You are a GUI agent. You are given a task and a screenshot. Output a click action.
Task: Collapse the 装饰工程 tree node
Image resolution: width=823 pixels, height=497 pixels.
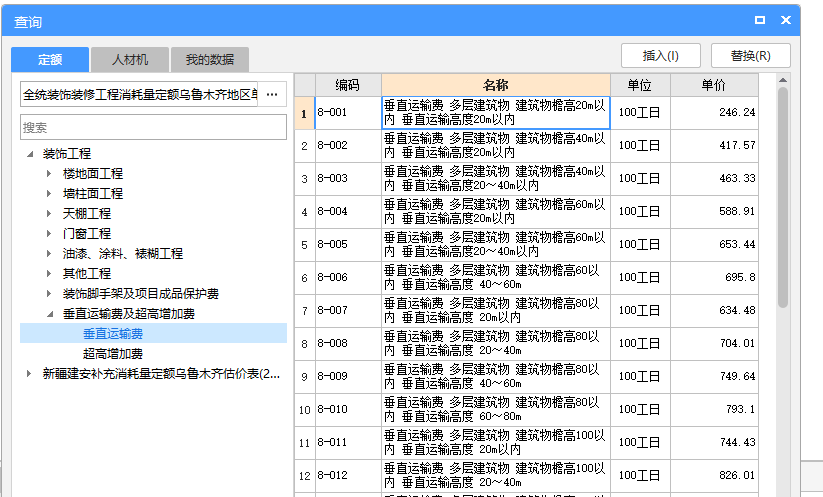[30, 154]
